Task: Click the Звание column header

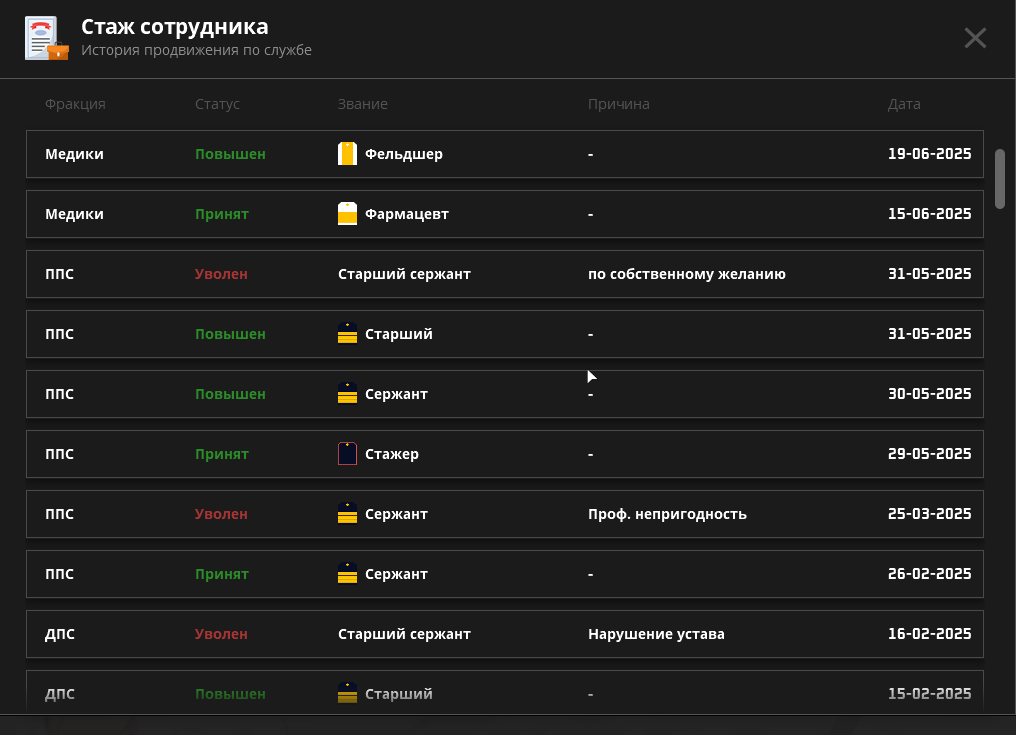Action: coord(362,104)
